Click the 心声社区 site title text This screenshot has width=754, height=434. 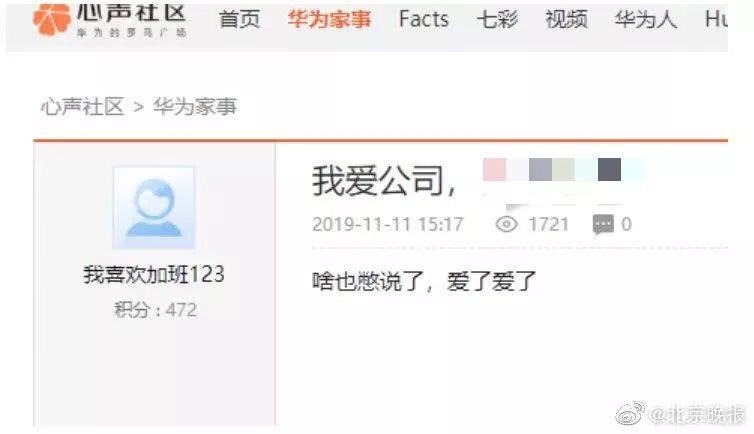pyautogui.click(x=131, y=13)
